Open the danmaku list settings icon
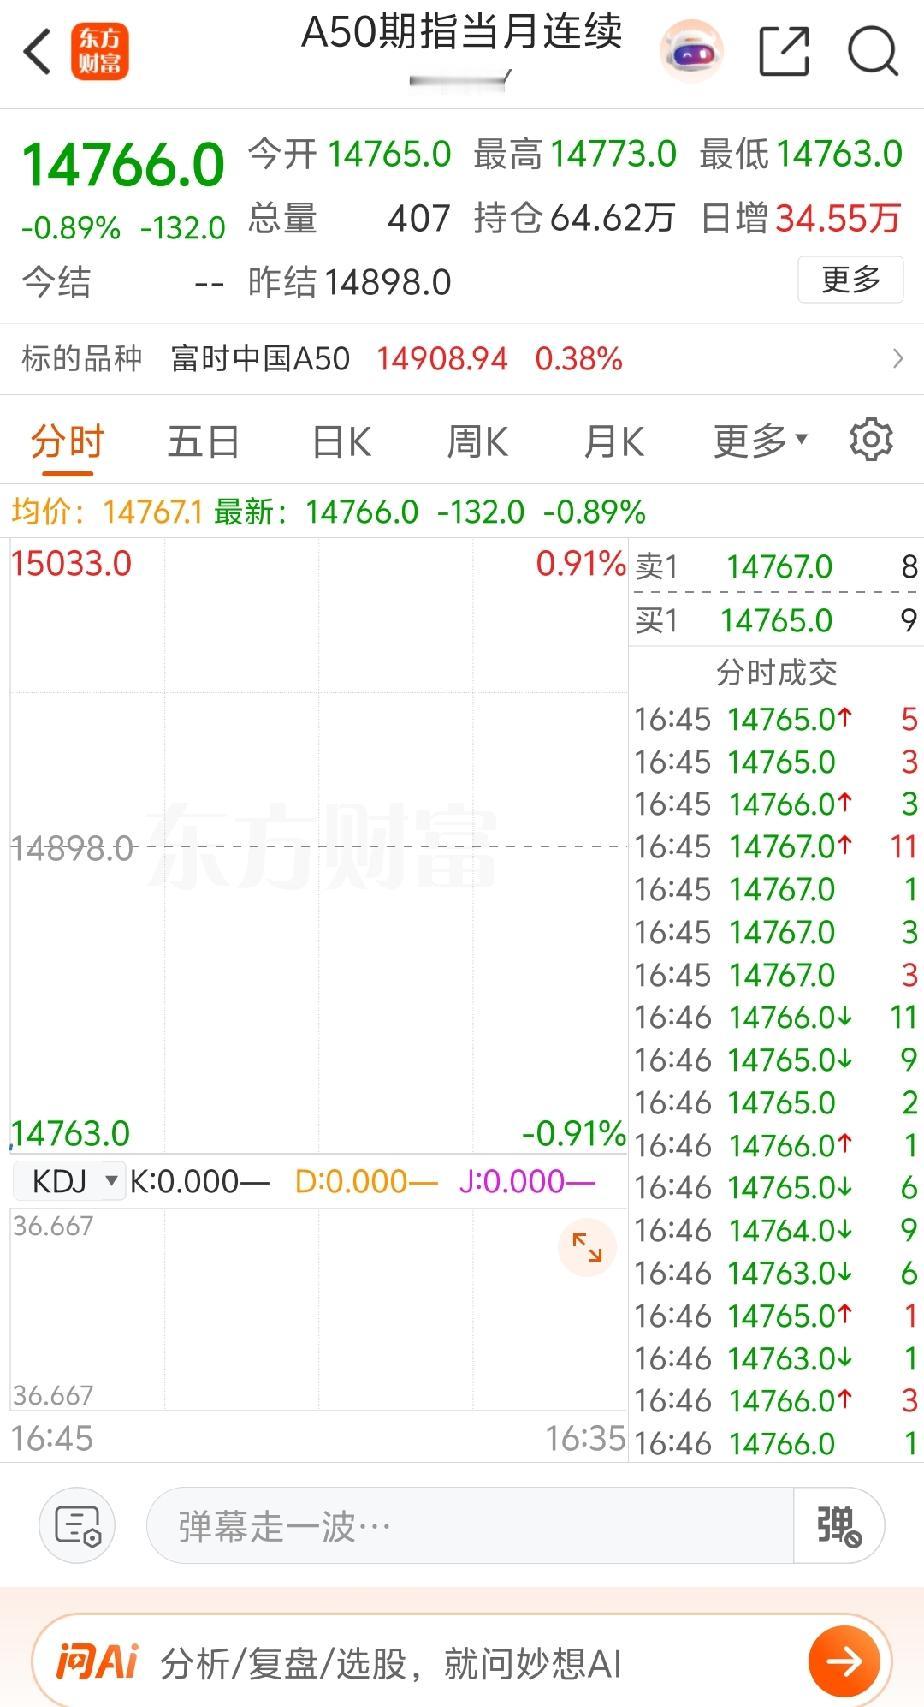 tap(77, 1526)
